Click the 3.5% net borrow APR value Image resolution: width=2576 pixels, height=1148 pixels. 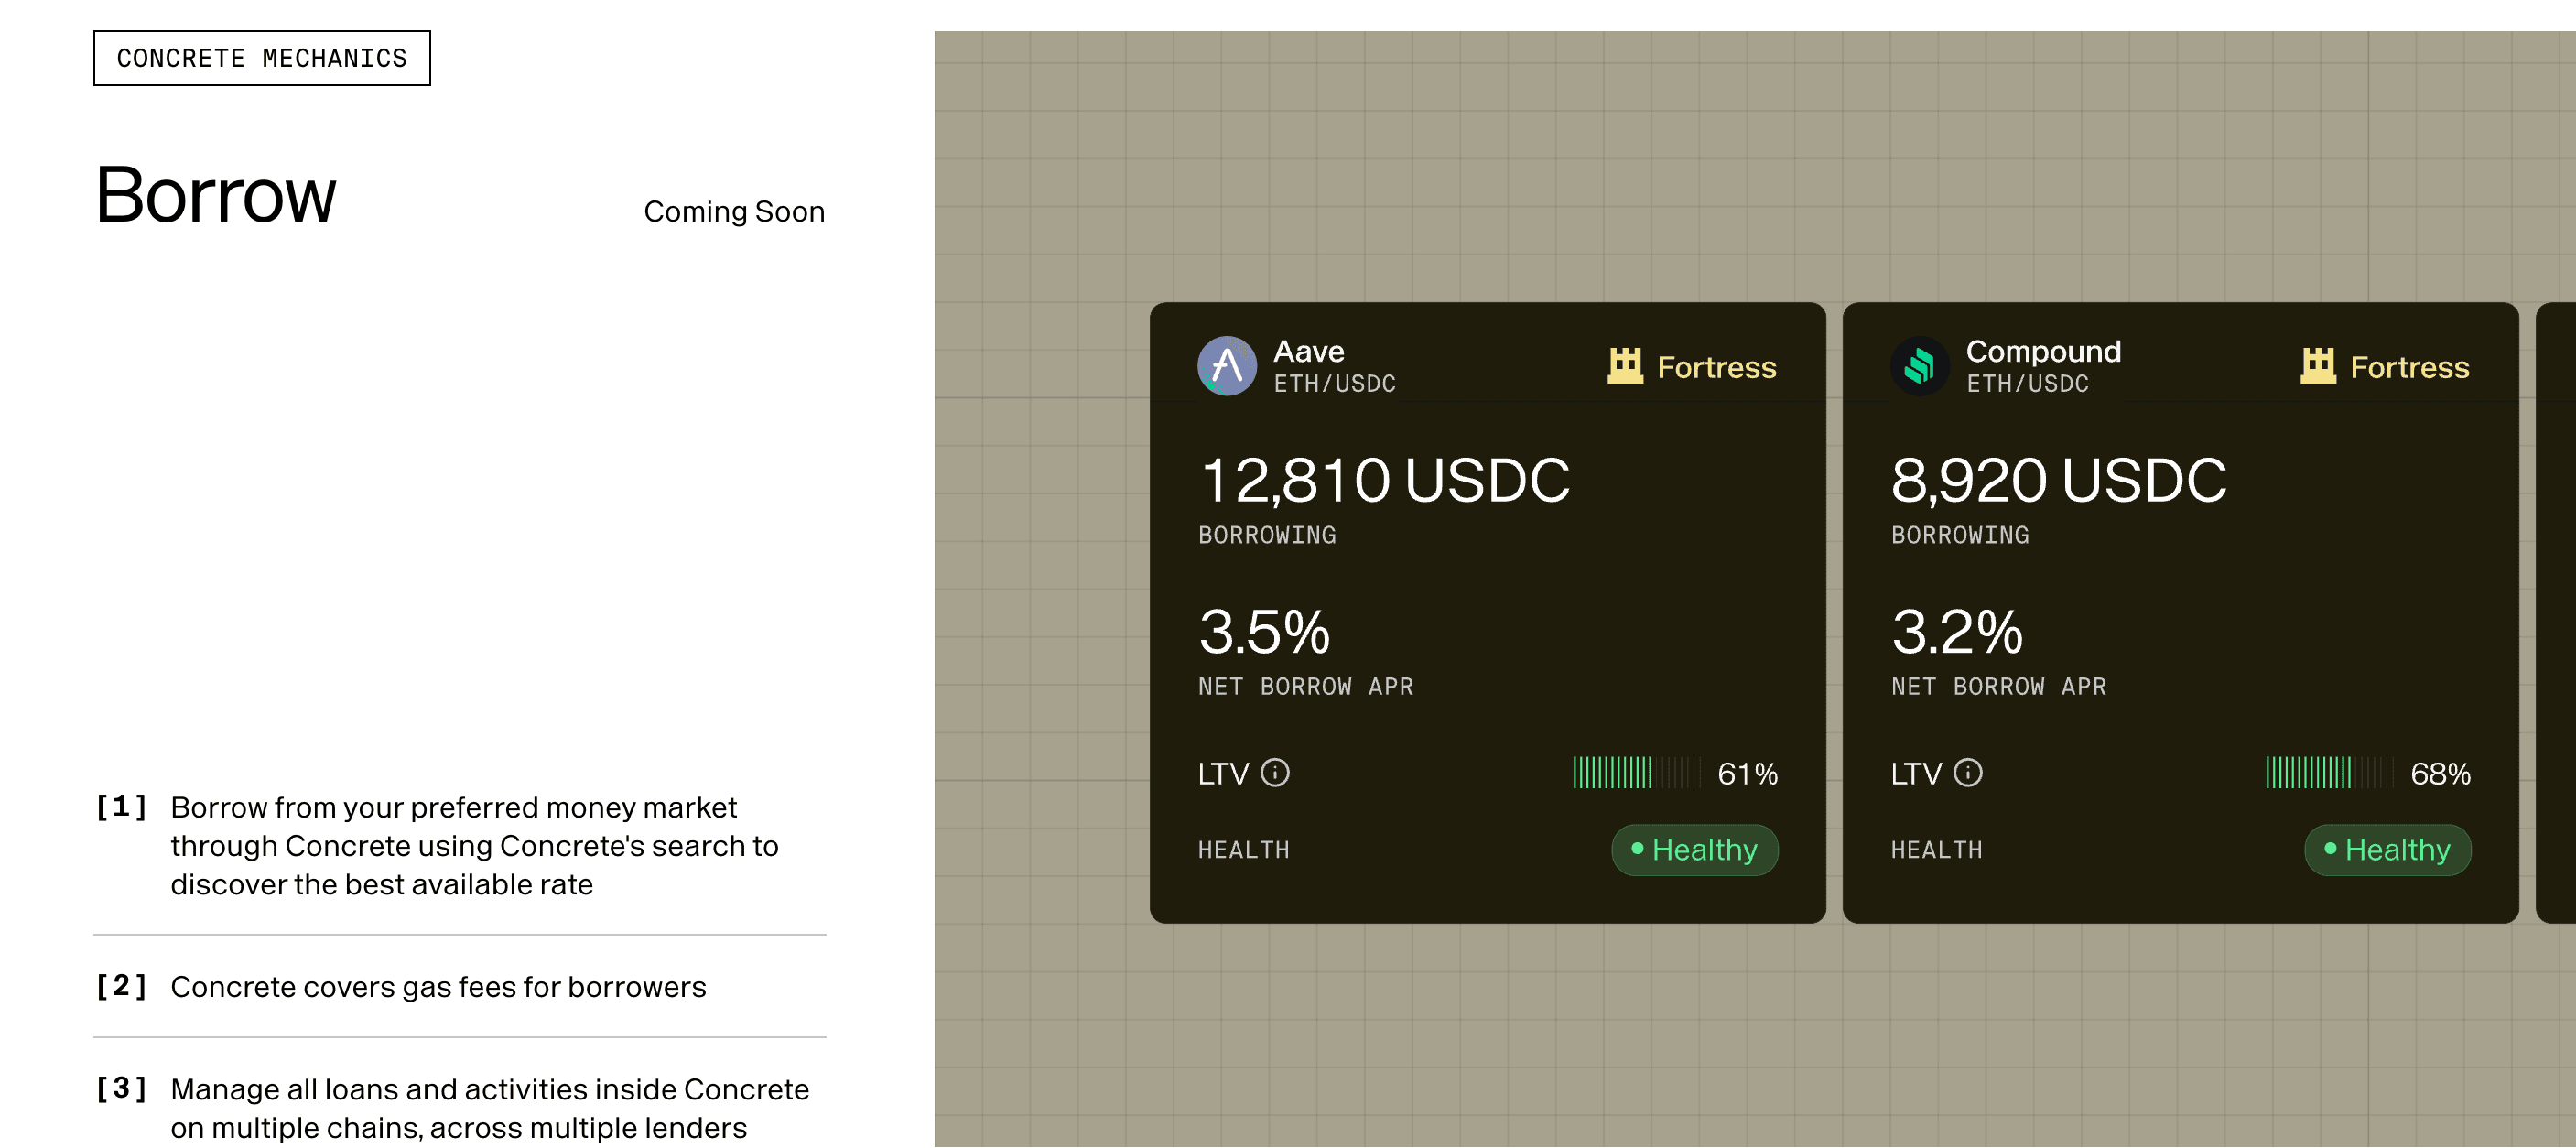point(1264,632)
